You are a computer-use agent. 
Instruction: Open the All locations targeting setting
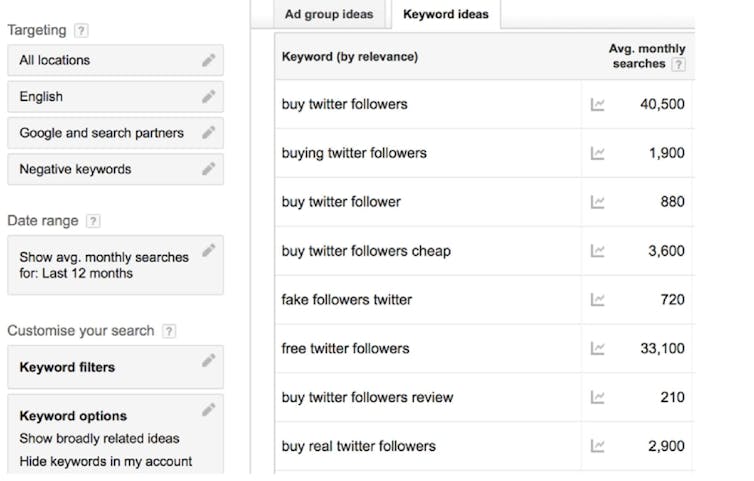click(x=115, y=60)
